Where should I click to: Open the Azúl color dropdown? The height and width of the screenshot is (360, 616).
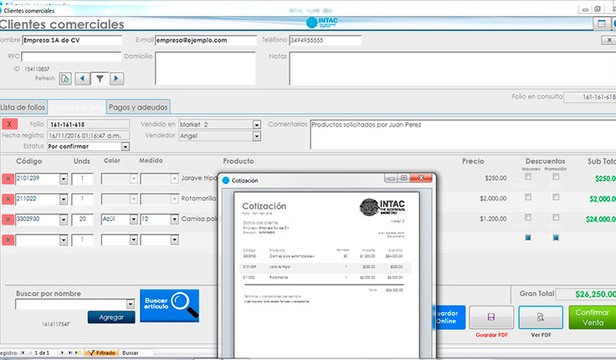[x=134, y=219]
